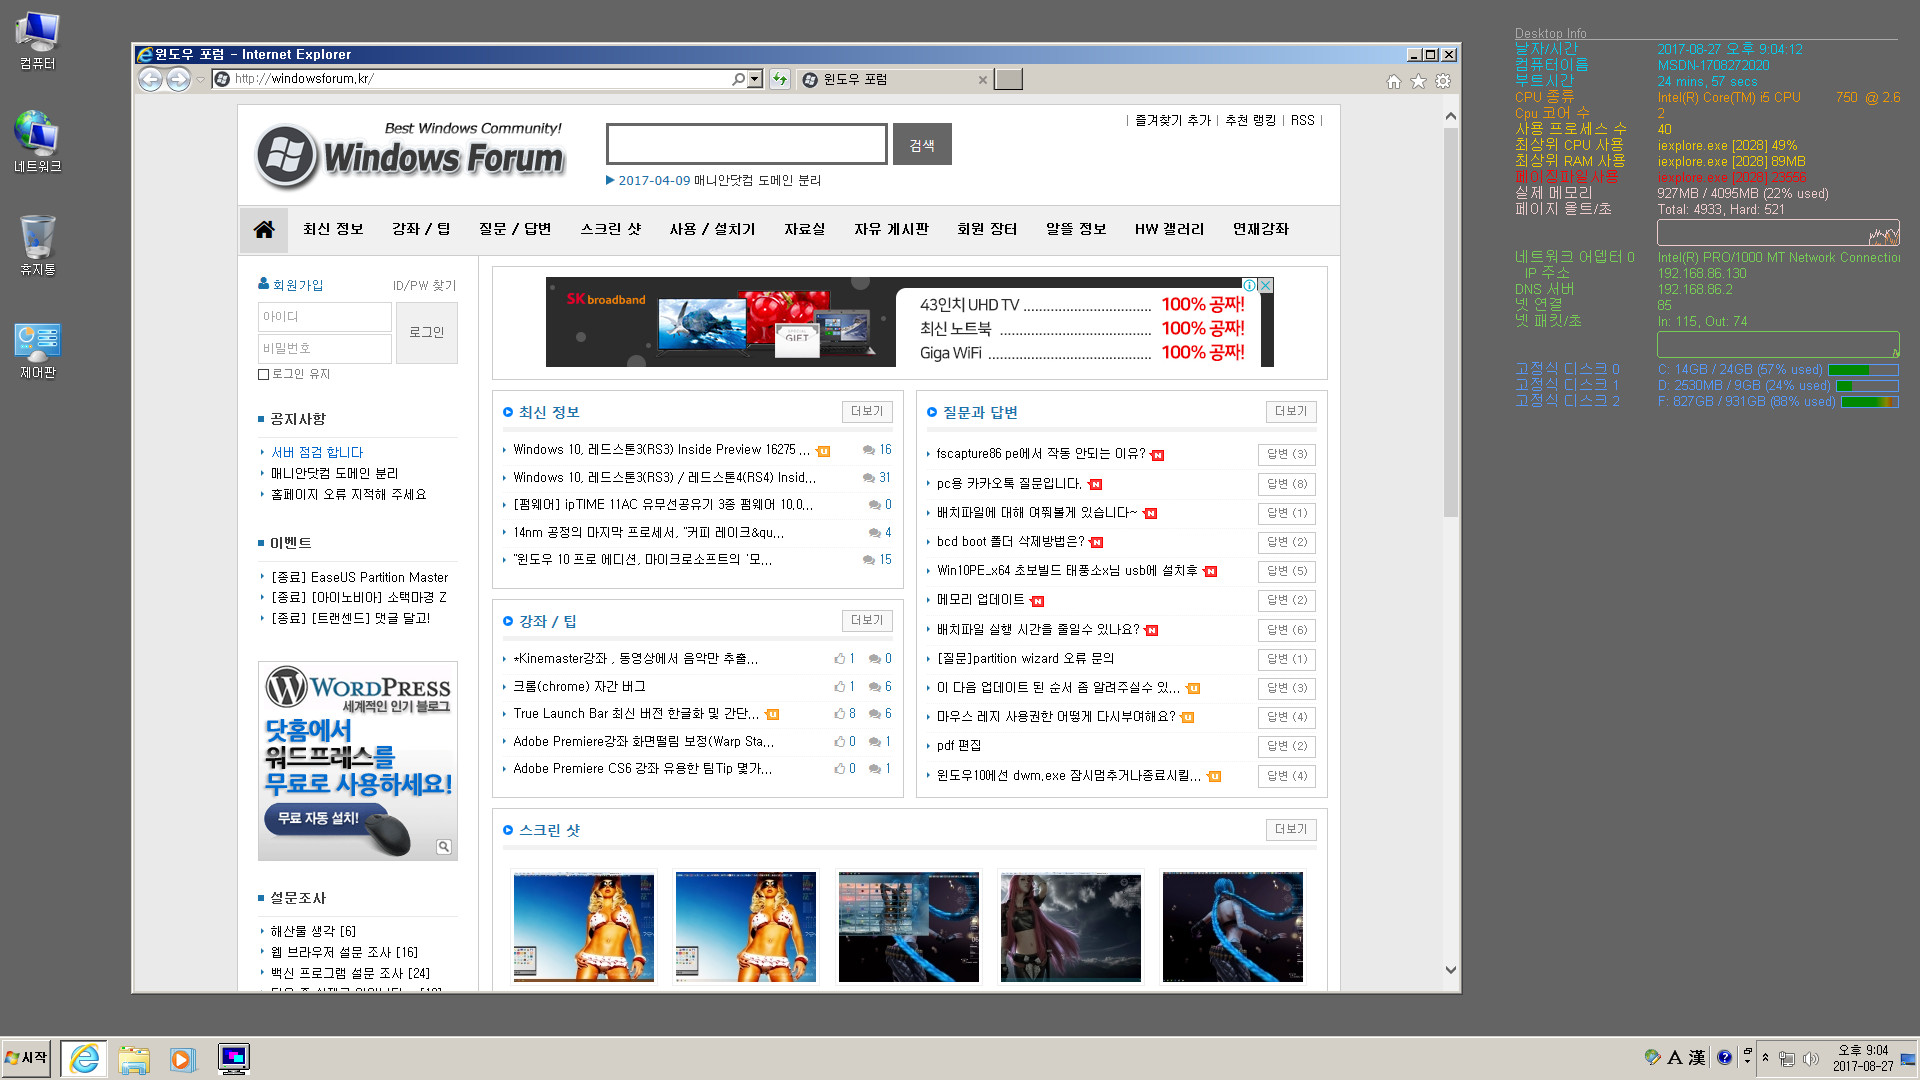Click 더보기 in the 스크린 샷 section
This screenshot has height=1080, width=1920.
tap(1291, 829)
